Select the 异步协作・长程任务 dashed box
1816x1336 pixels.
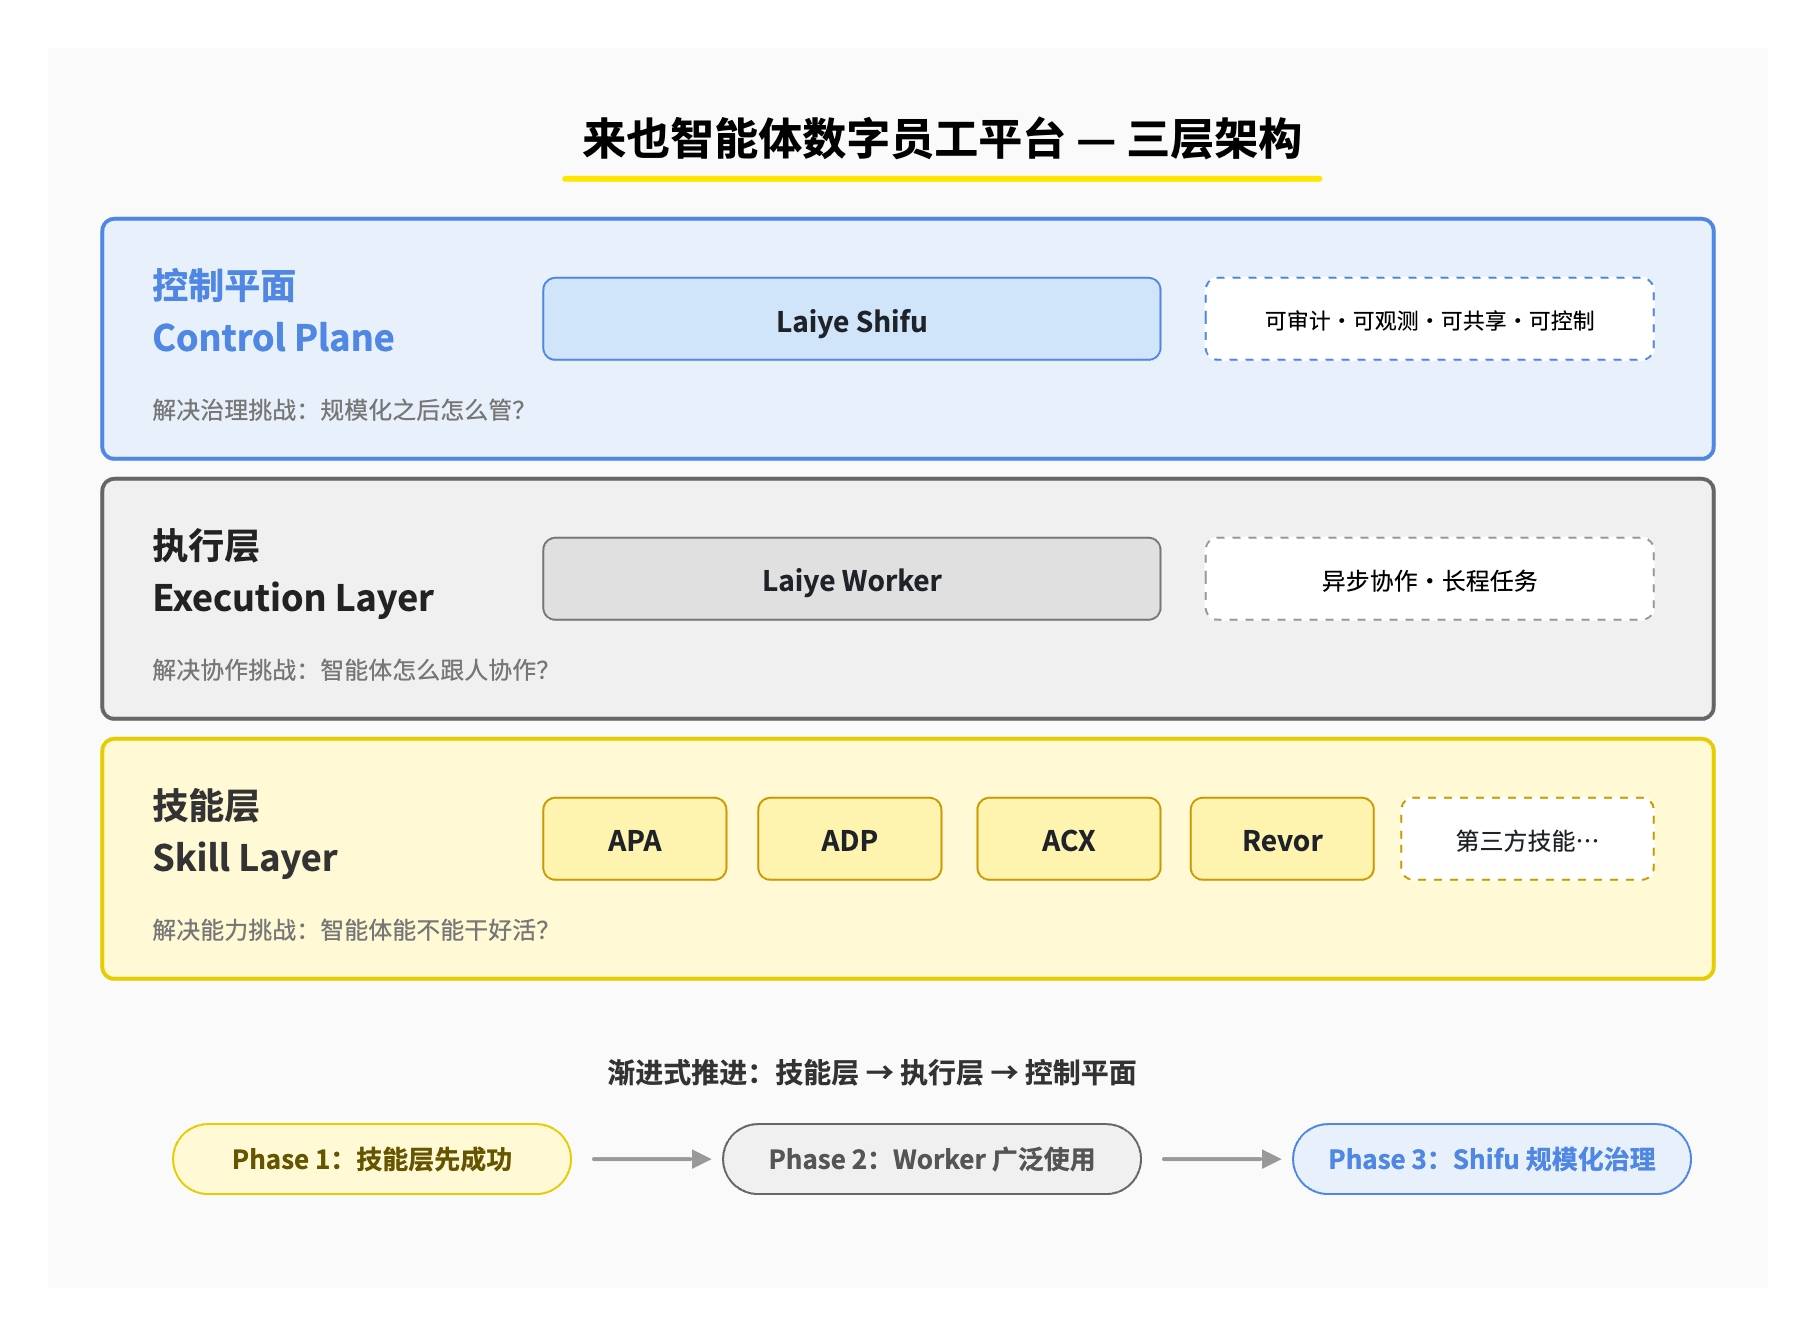click(x=1429, y=579)
